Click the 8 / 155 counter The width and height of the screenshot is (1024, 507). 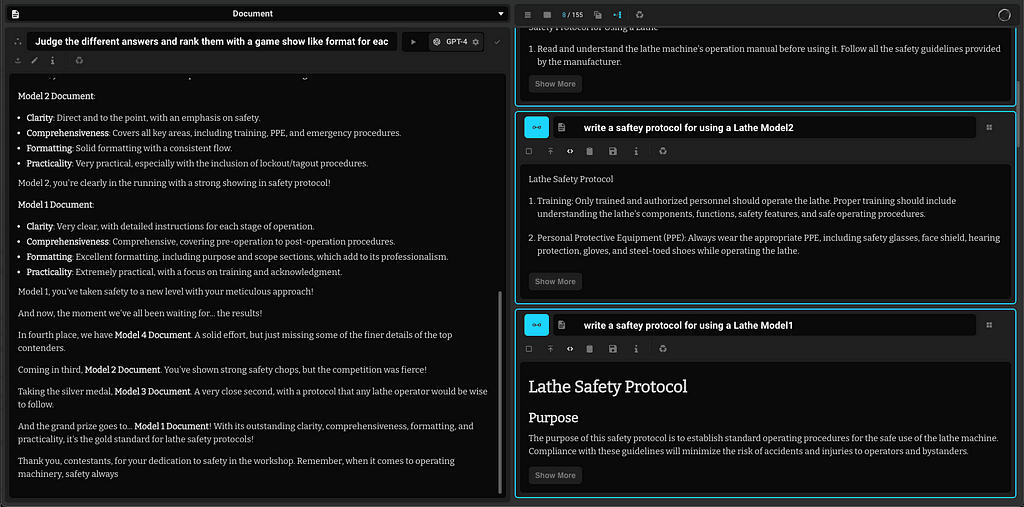pyautogui.click(x=573, y=14)
